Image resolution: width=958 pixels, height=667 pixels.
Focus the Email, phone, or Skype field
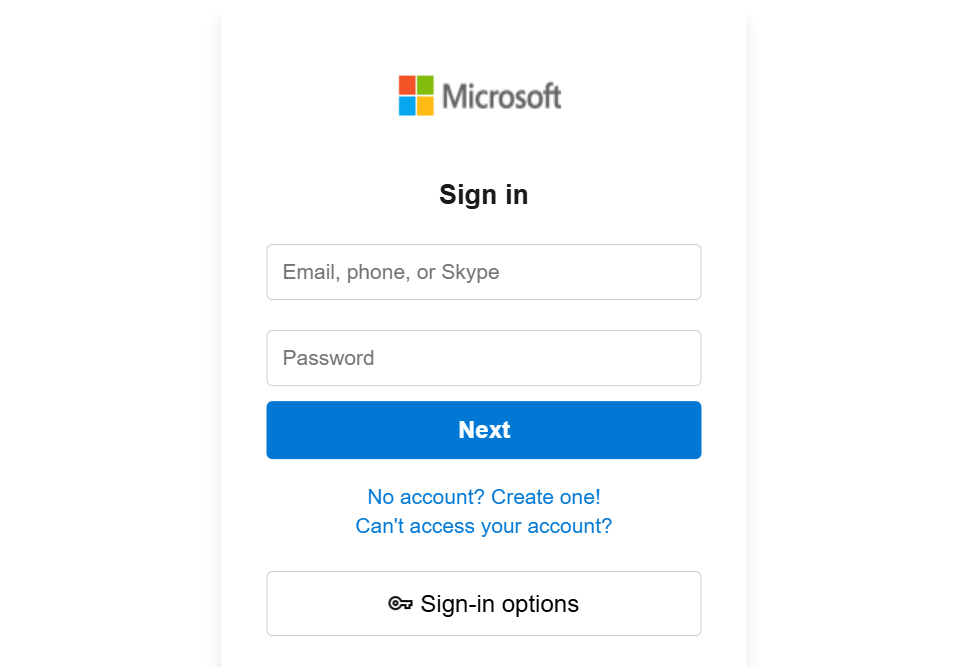click(x=483, y=272)
